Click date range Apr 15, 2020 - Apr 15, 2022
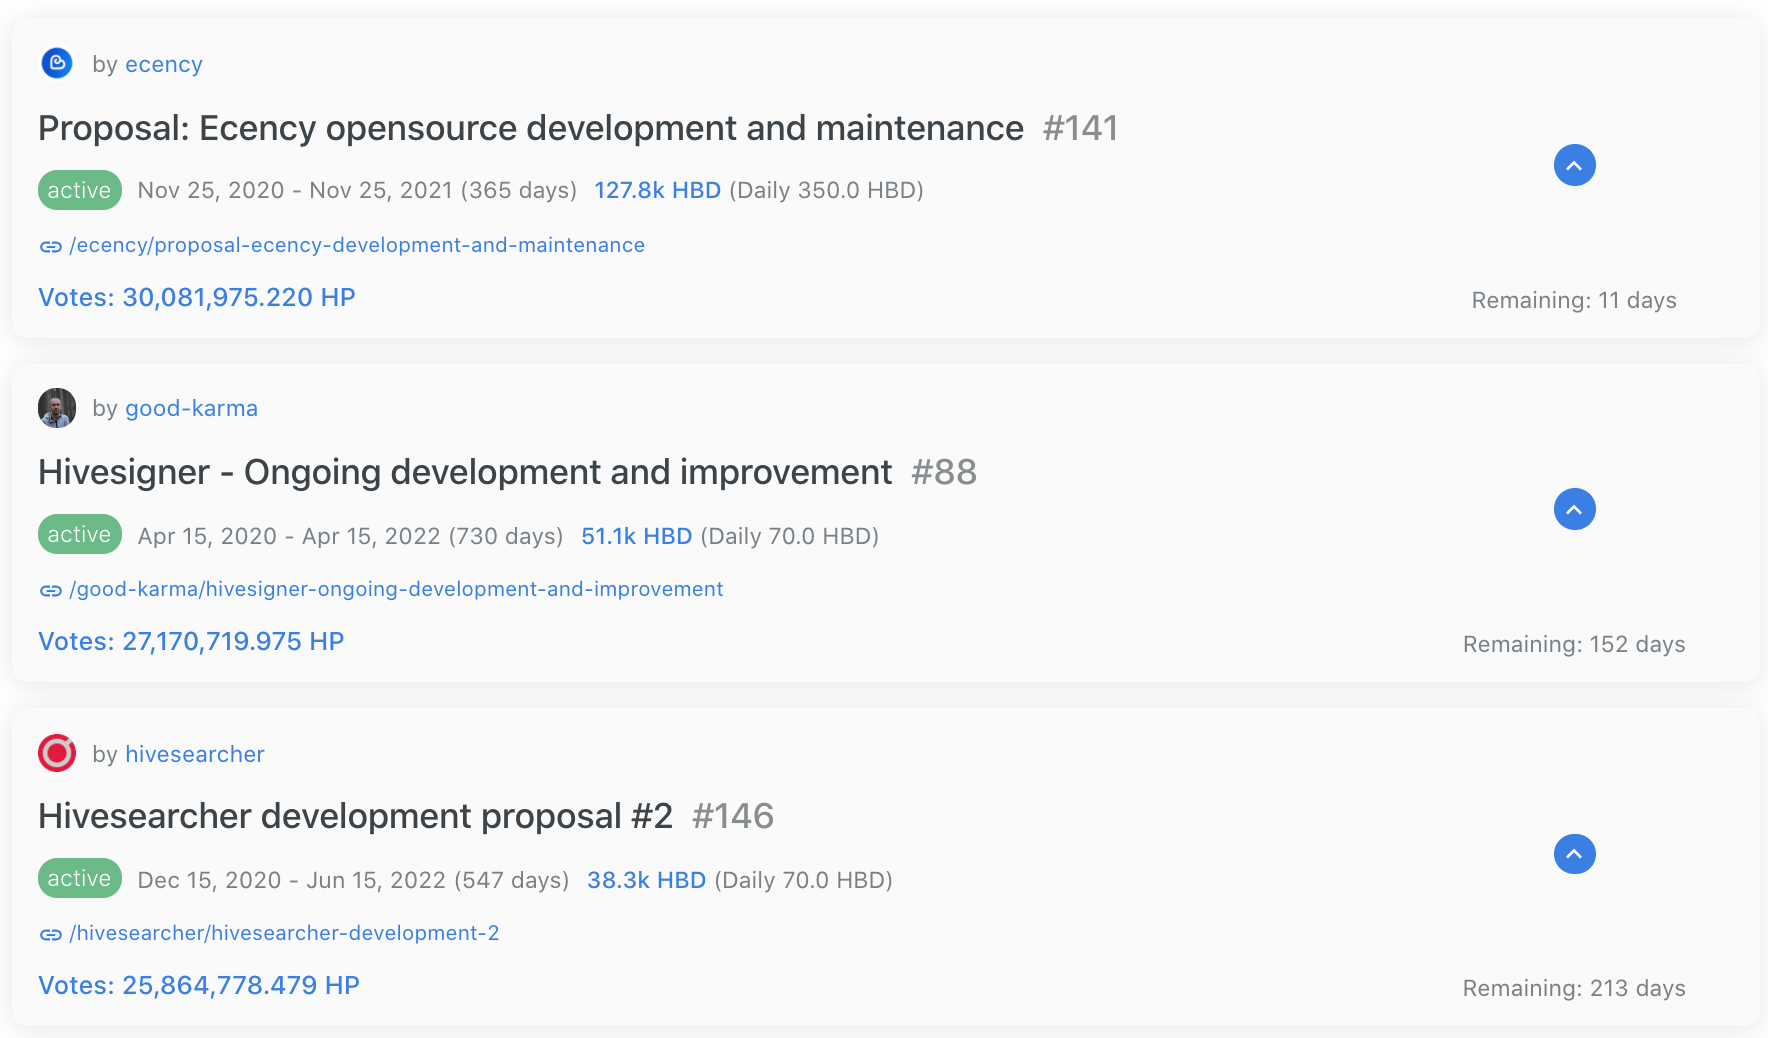Viewport: 1768px width, 1038px height. [x=289, y=536]
